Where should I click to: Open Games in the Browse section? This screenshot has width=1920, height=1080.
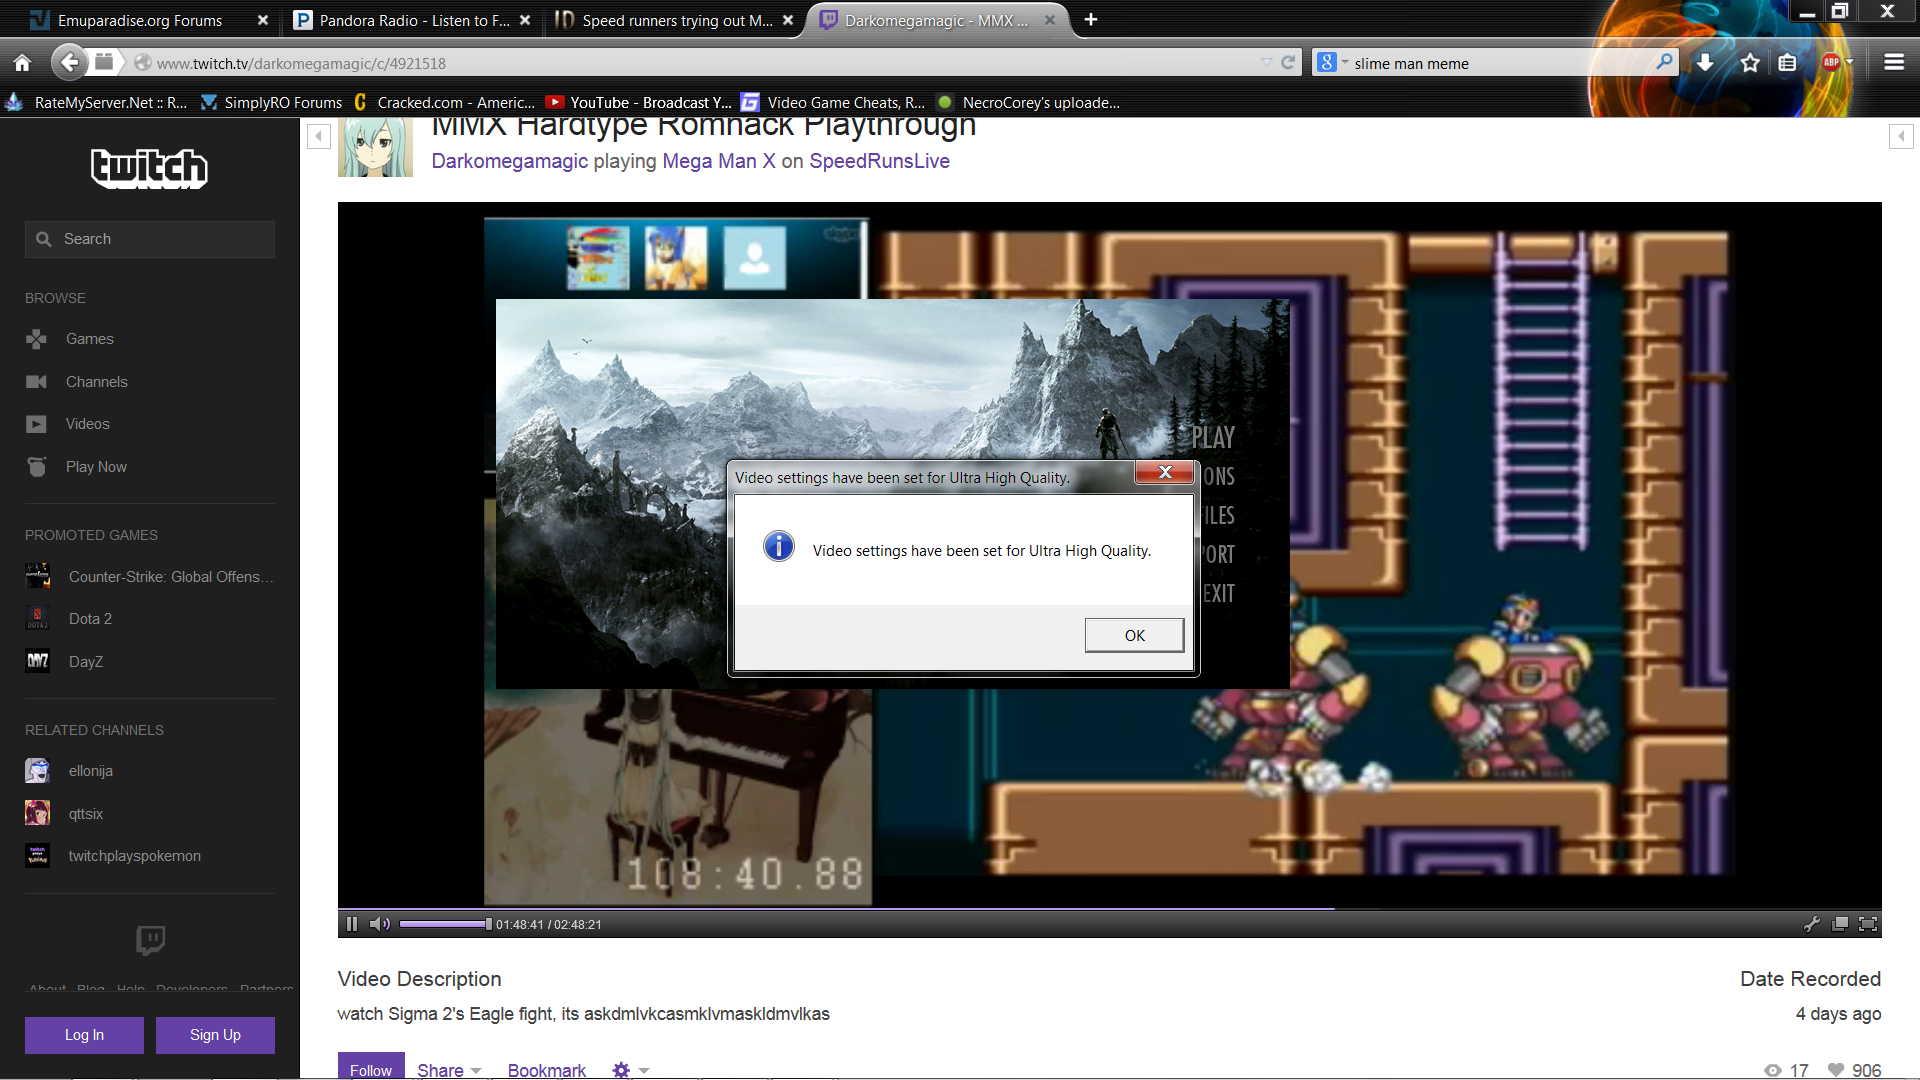(x=90, y=339)
